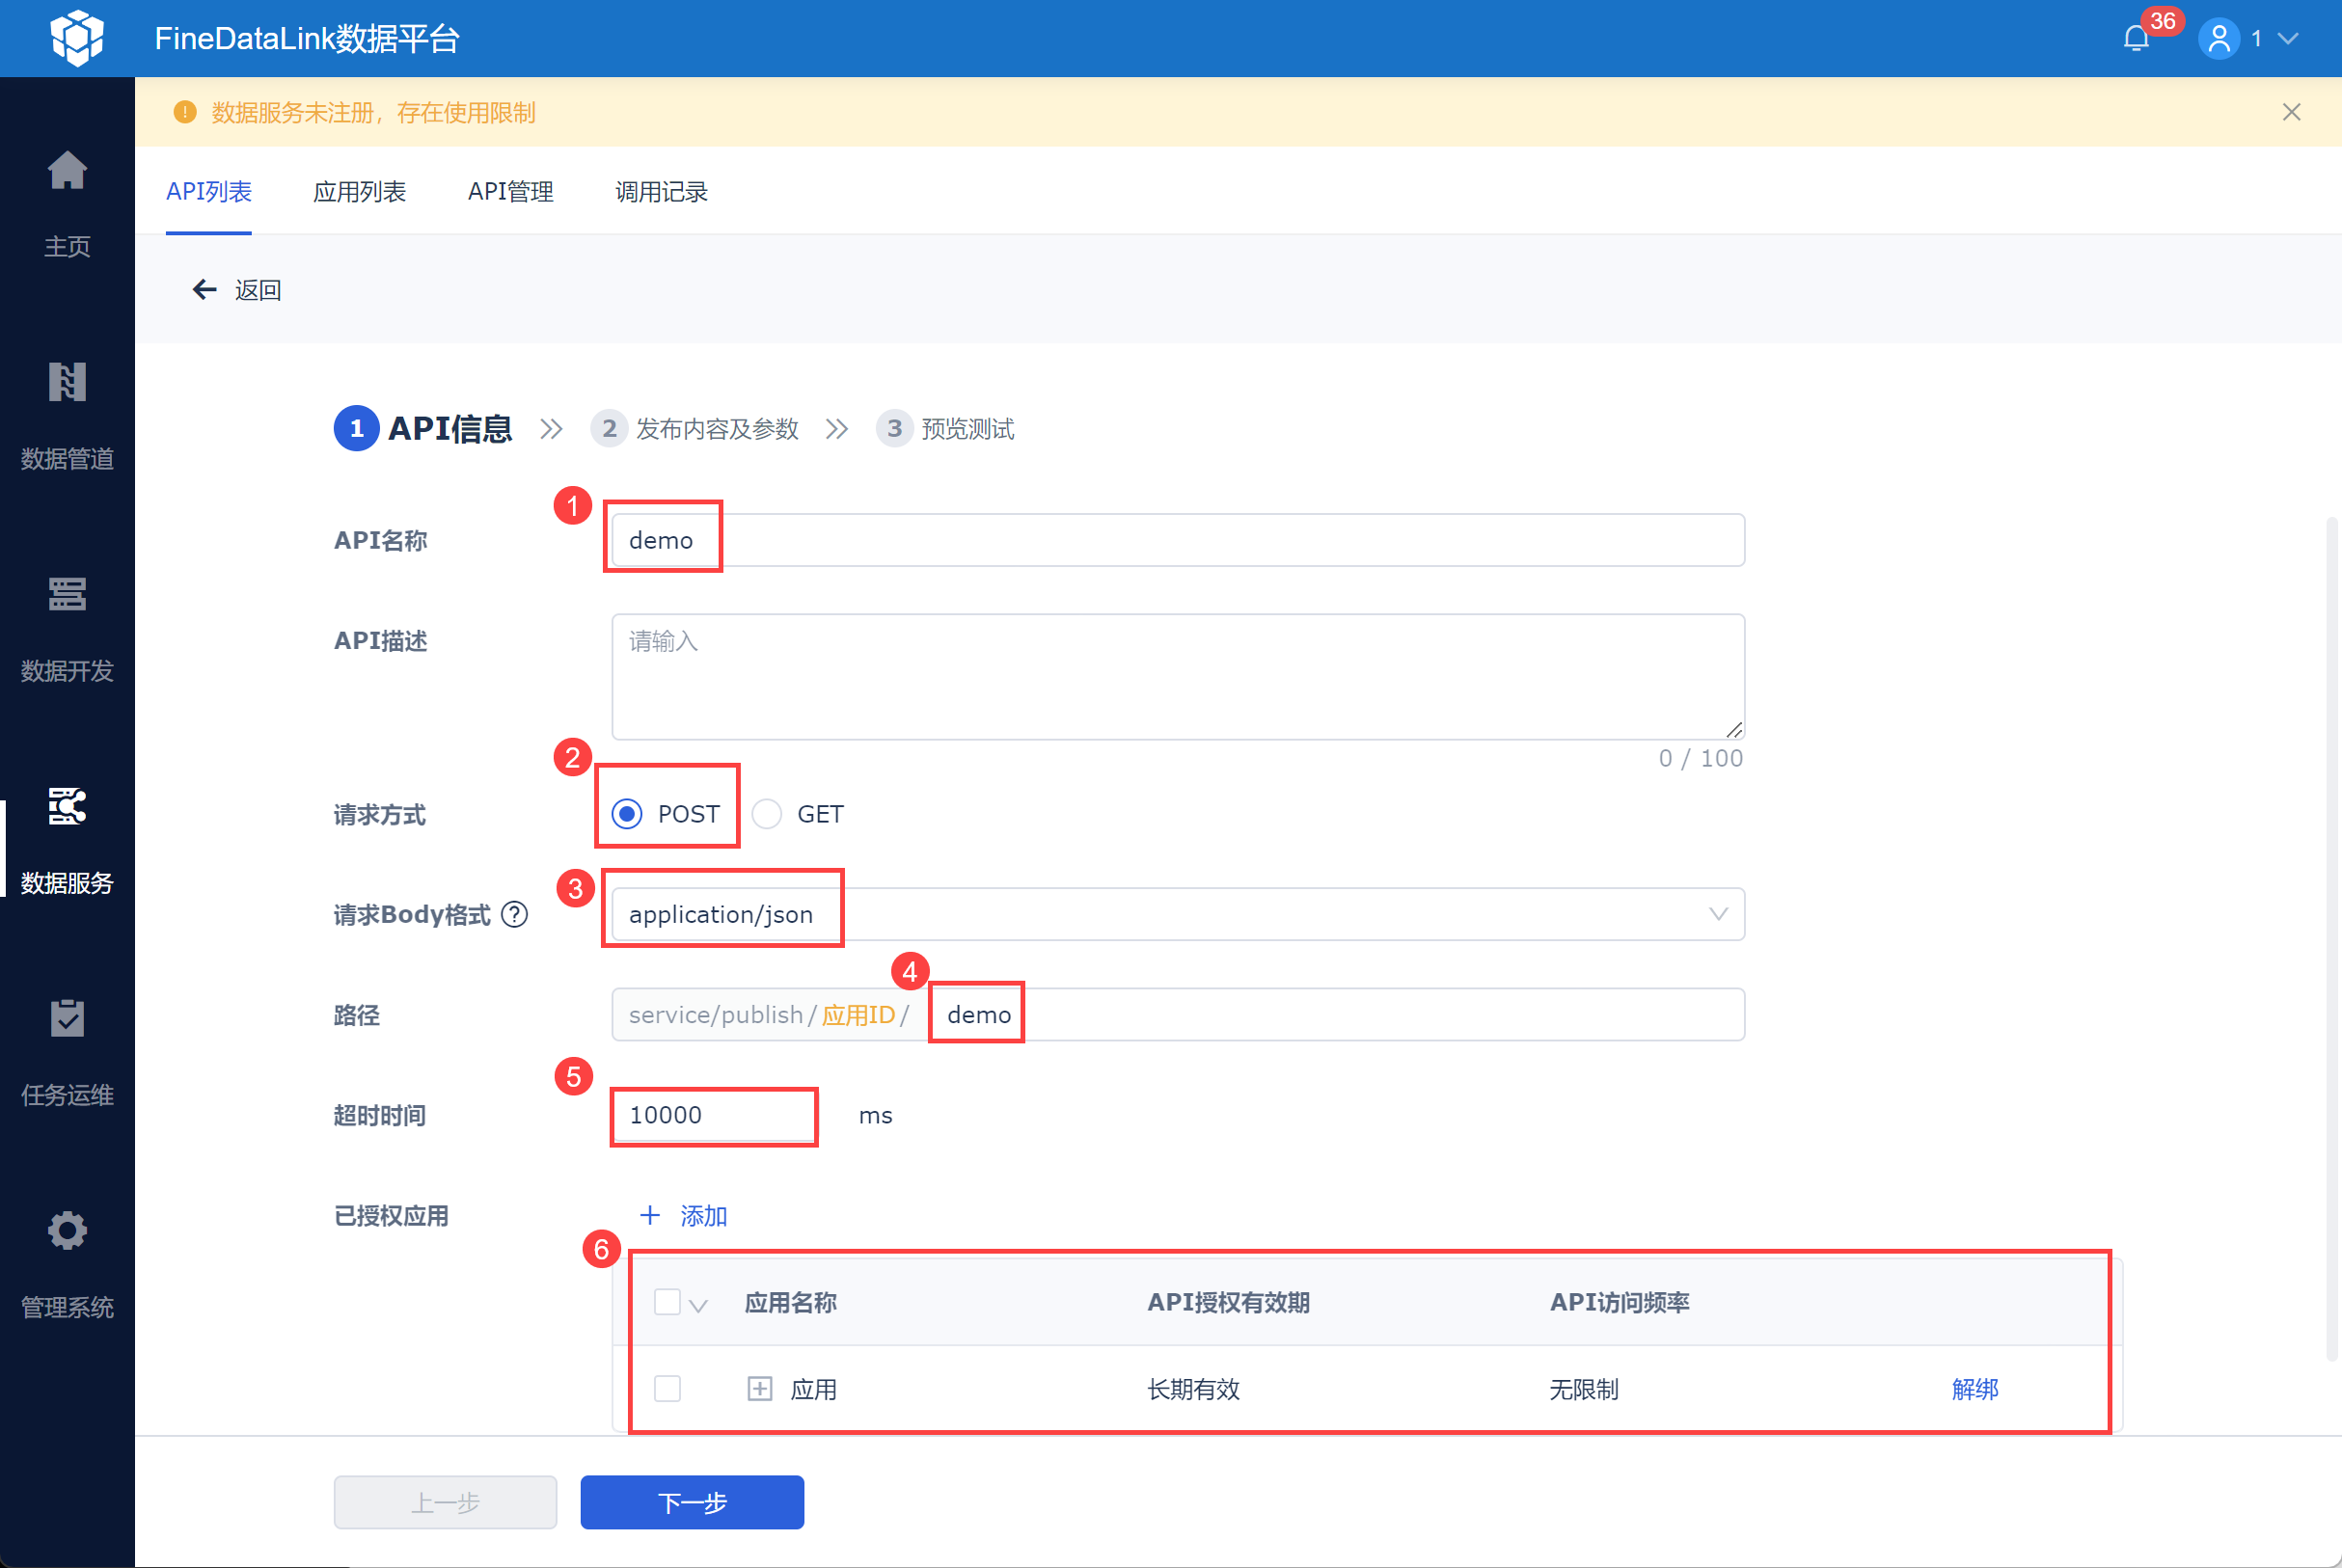The width and height of the screenshot is (2342, 1568).
Task: Open the user account dropdown menu
Action: coord(2287,39)
